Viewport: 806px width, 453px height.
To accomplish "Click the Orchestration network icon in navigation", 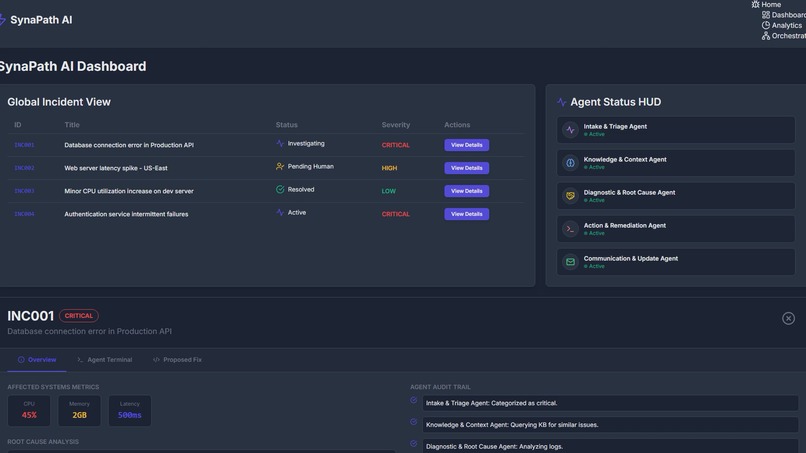I will pyautogui.click(x=766, y=35).
